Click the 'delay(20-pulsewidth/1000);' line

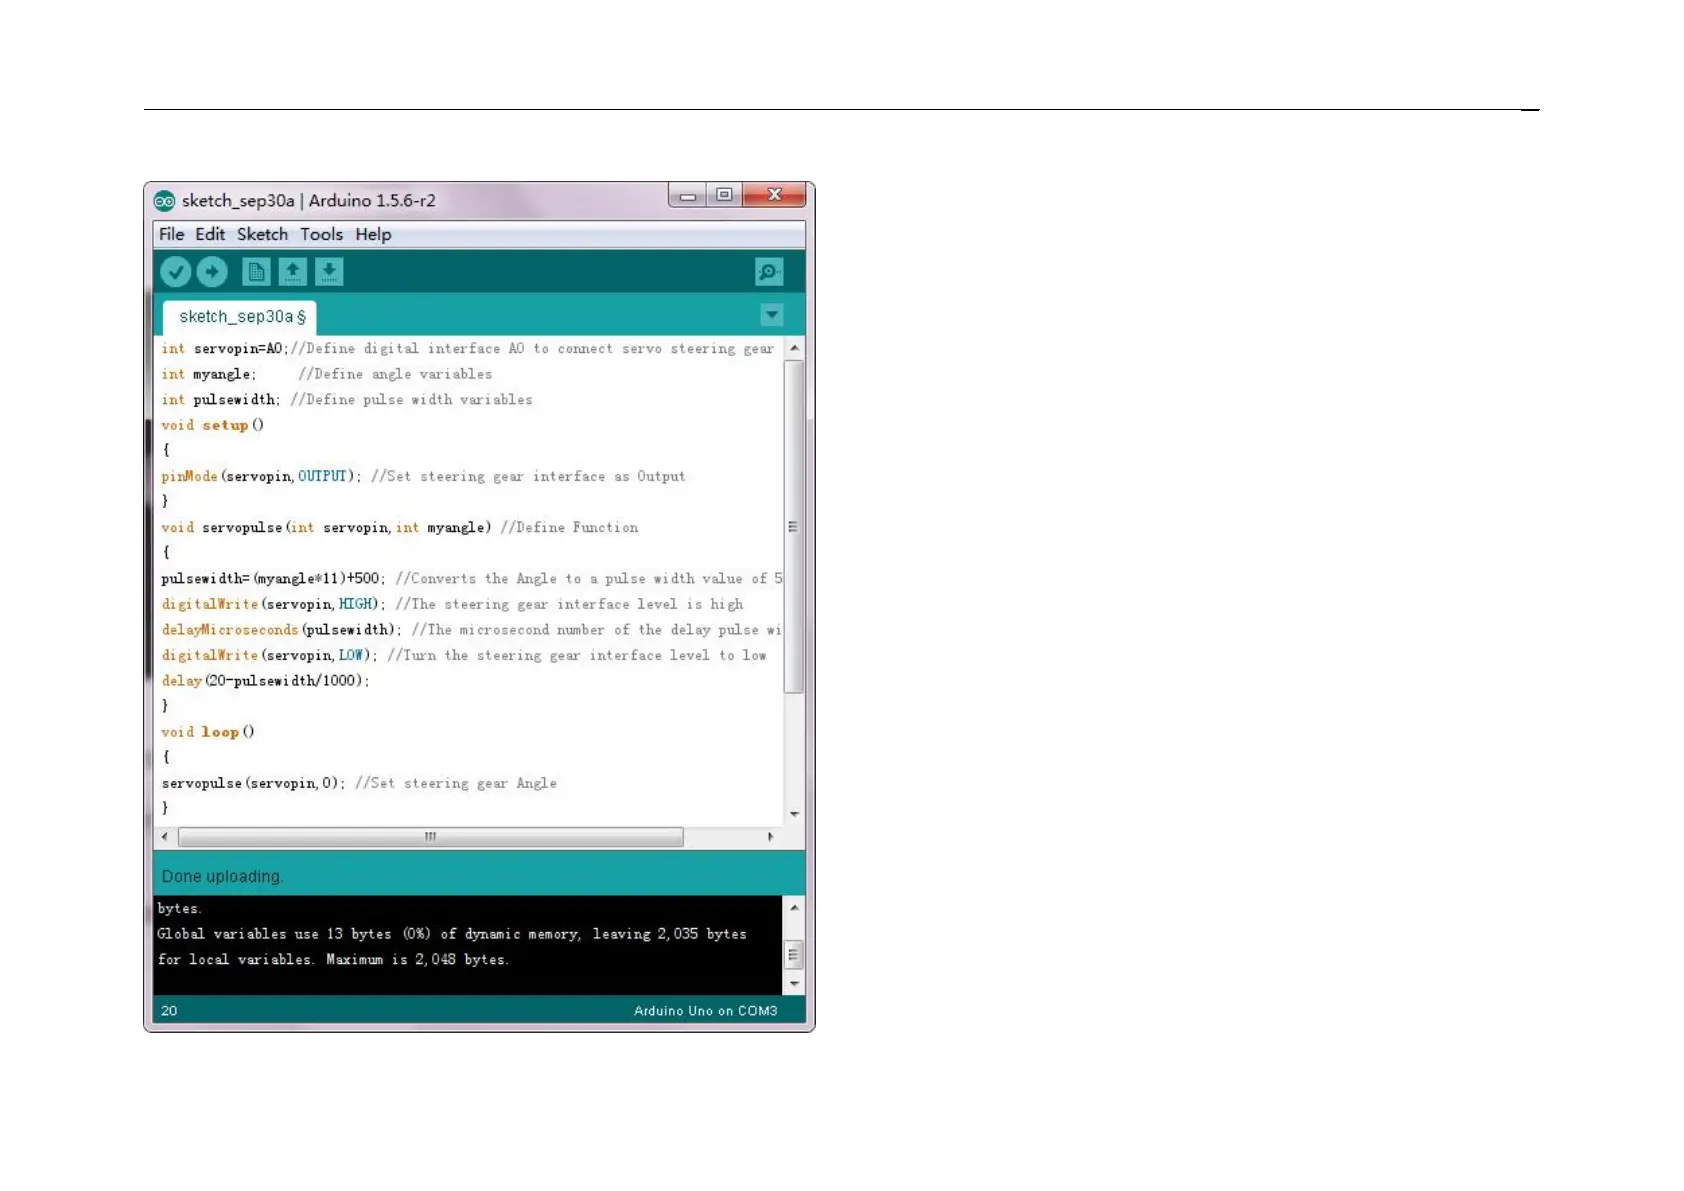[265, 681]
